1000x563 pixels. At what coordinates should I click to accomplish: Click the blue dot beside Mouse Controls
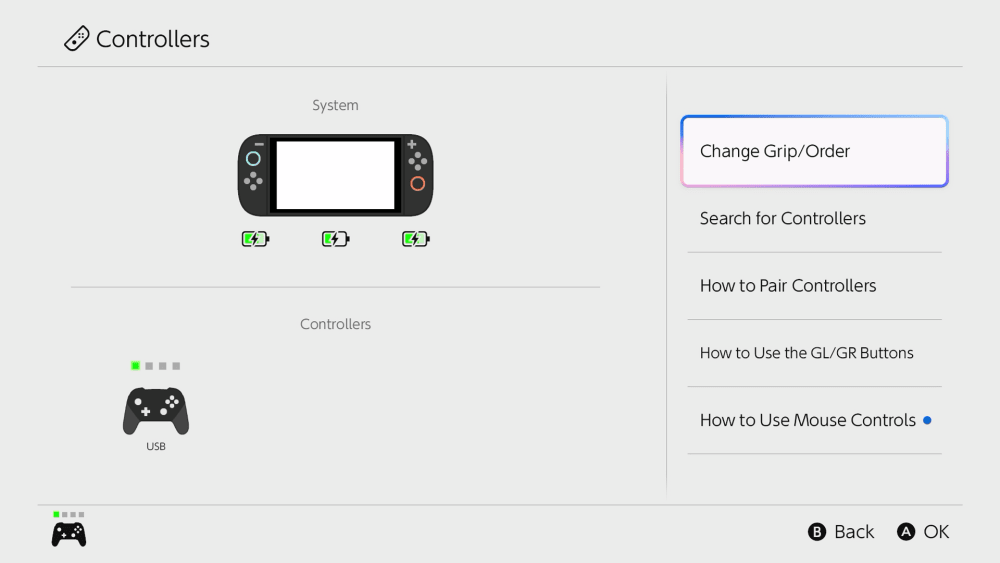pyautogui.click(x=928, y=420)
